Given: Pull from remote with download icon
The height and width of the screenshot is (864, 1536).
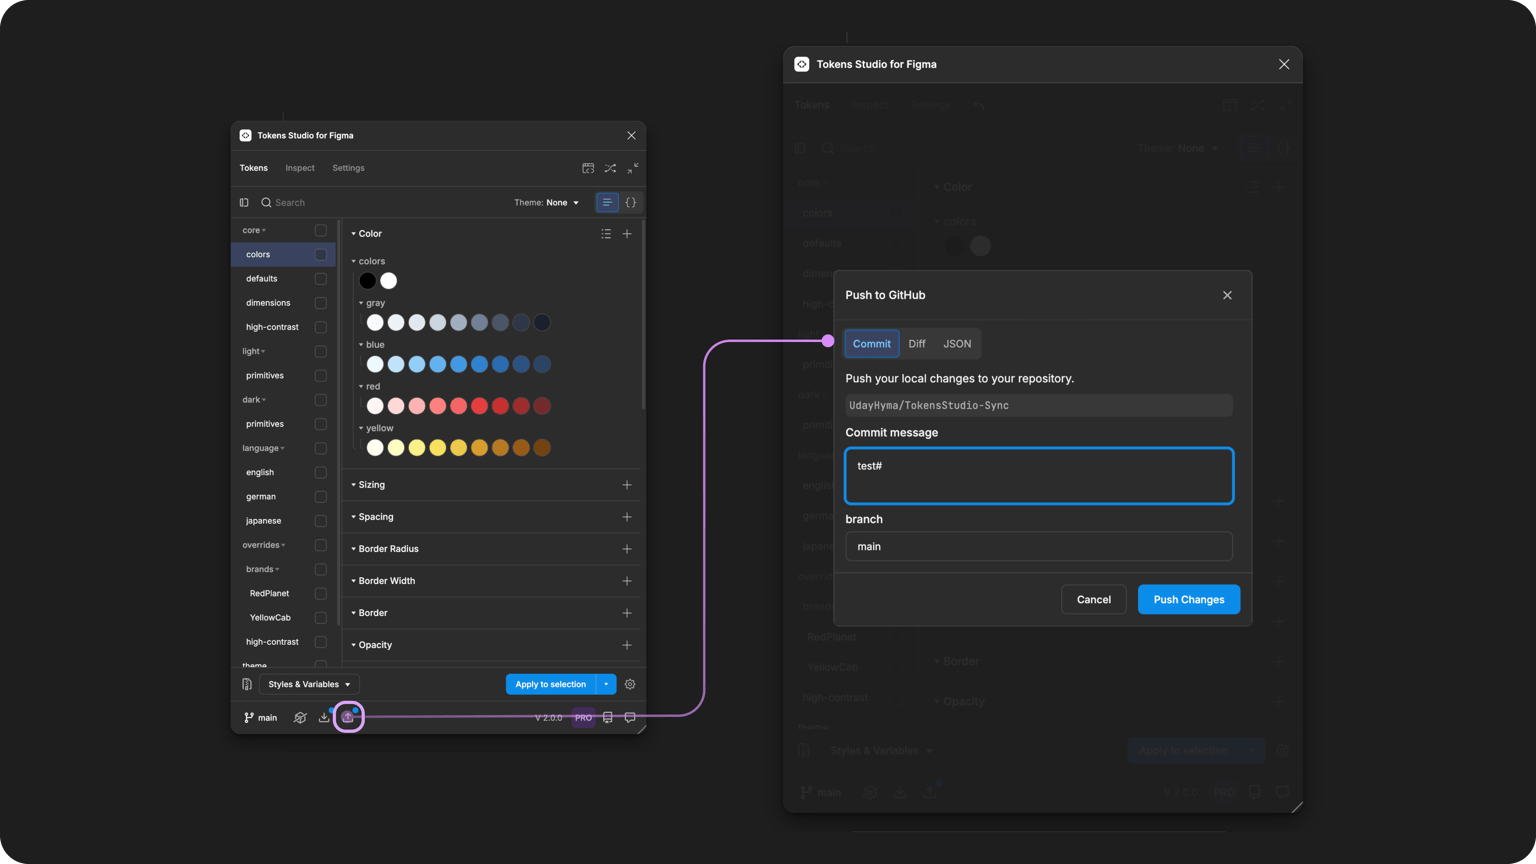Looking at the screenshot, I should [x=324, y=717].
